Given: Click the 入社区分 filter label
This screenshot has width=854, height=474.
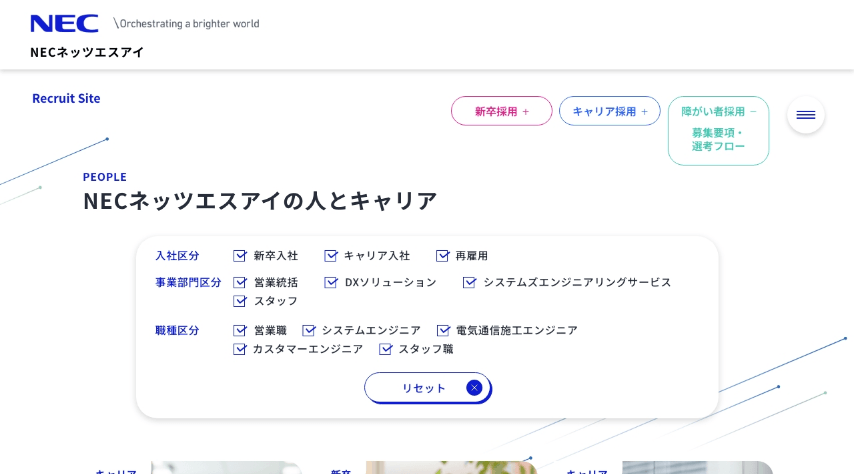Looking at the screenshot, I should click(x=178, y=256).
